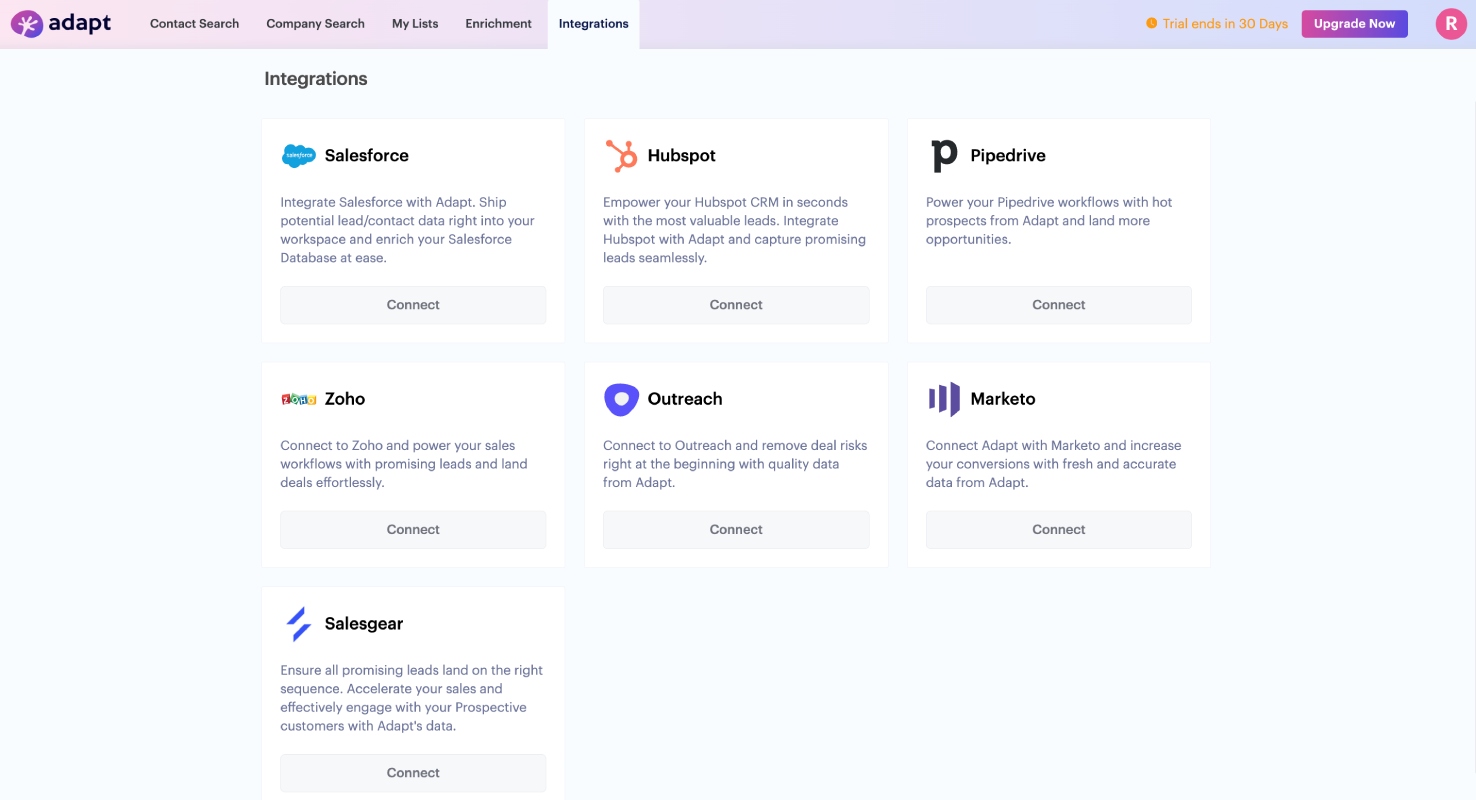Connect the Salesforce integration
Screen dimensions: 1476x800
(x=413, y=305)
